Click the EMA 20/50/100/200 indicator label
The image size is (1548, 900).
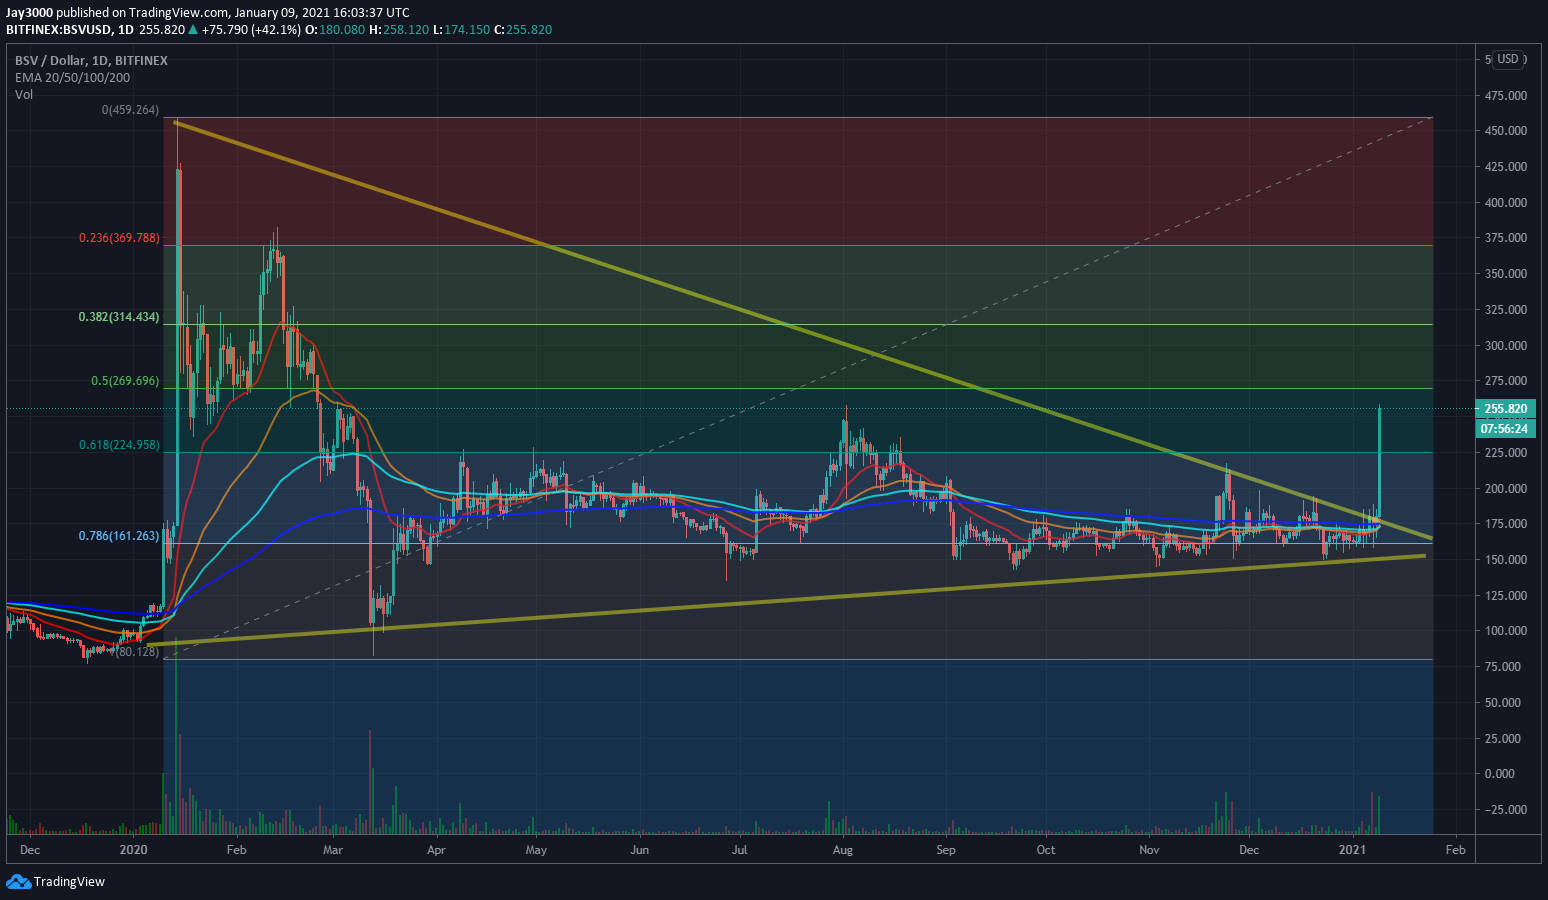(x=72, y=78)
